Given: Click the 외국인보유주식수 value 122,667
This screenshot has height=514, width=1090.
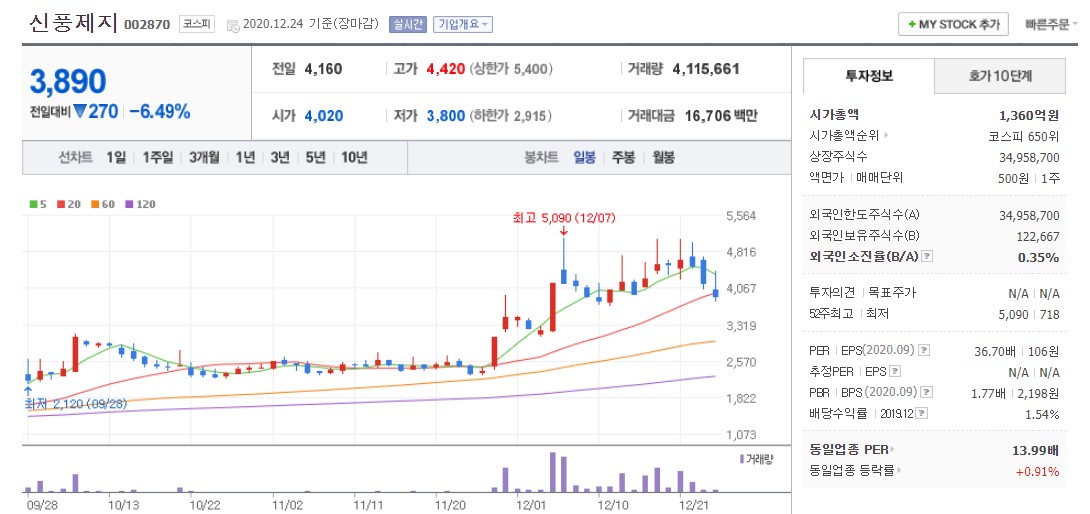Looking at the screenshot, I should (x=1038, y=236).
